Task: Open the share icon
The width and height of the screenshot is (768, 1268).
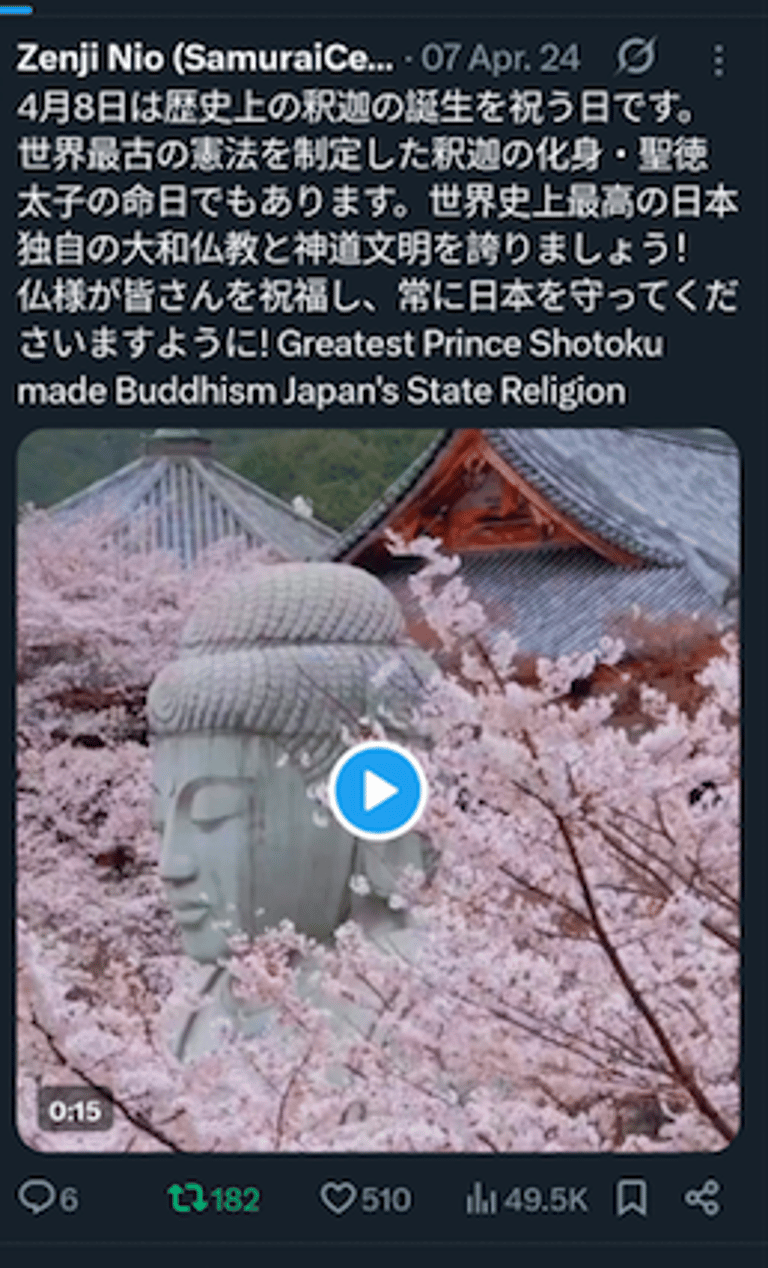Action: [702, 1198]
